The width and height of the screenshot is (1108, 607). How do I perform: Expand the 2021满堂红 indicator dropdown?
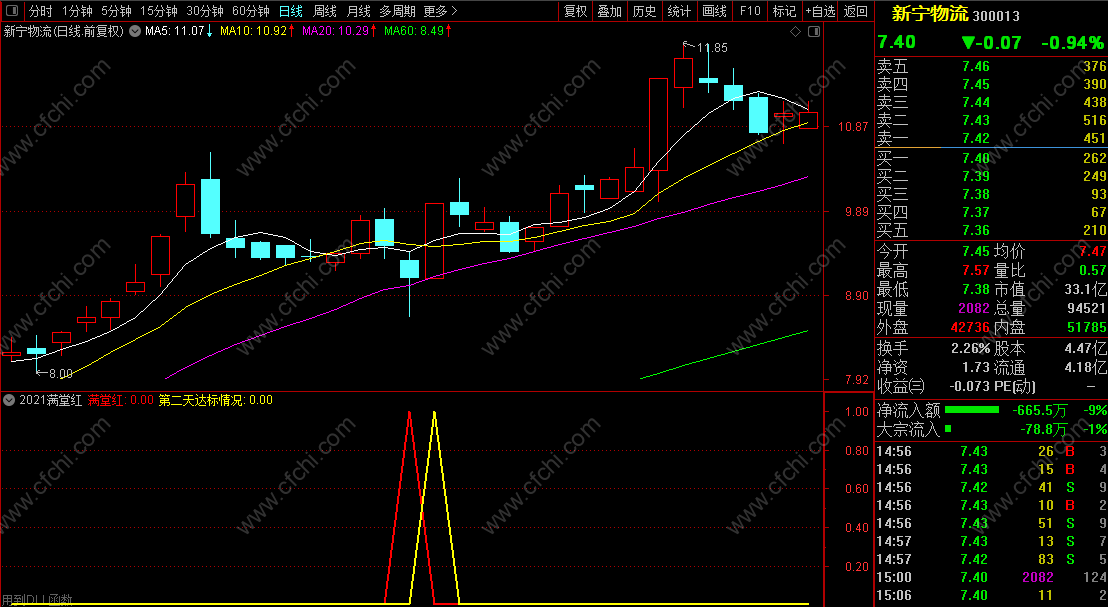click(x=9, y=400)
